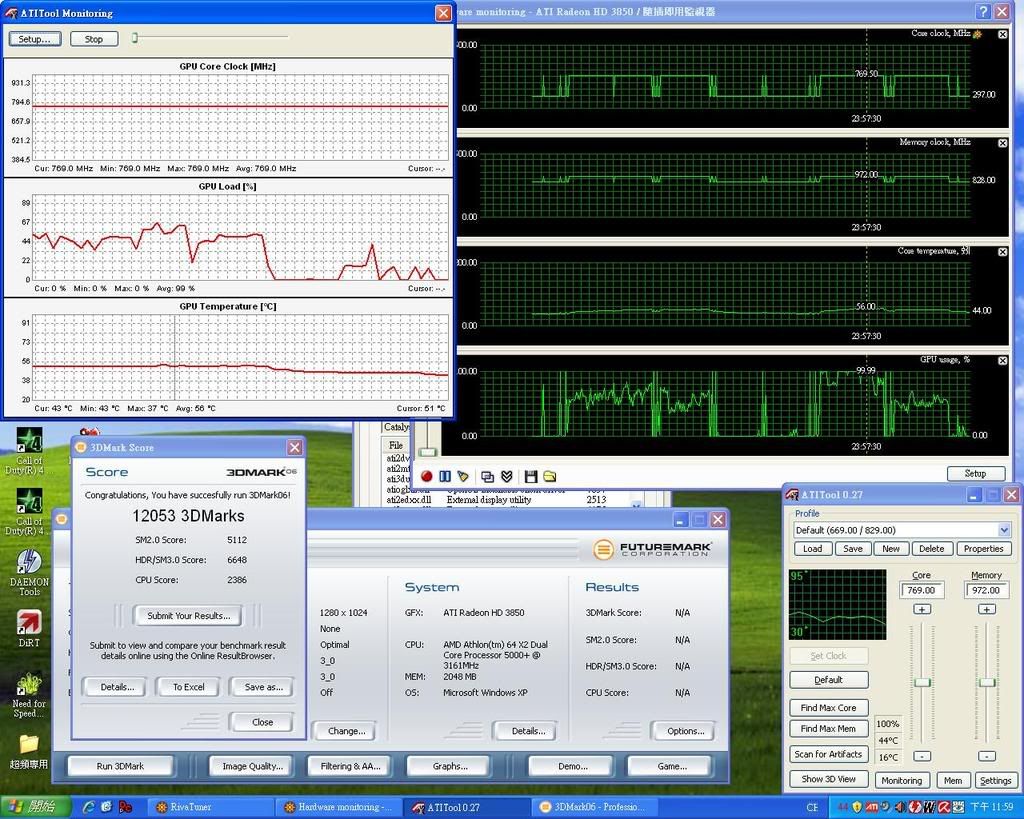Increase Memory clock with plus button
Screen dimensions: 1024x819
click(986, 609)
